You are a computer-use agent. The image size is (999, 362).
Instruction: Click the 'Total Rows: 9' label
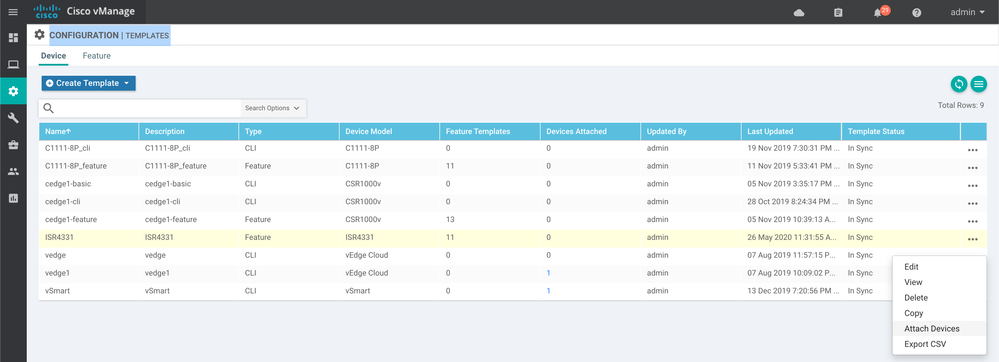tap(961, 105)
